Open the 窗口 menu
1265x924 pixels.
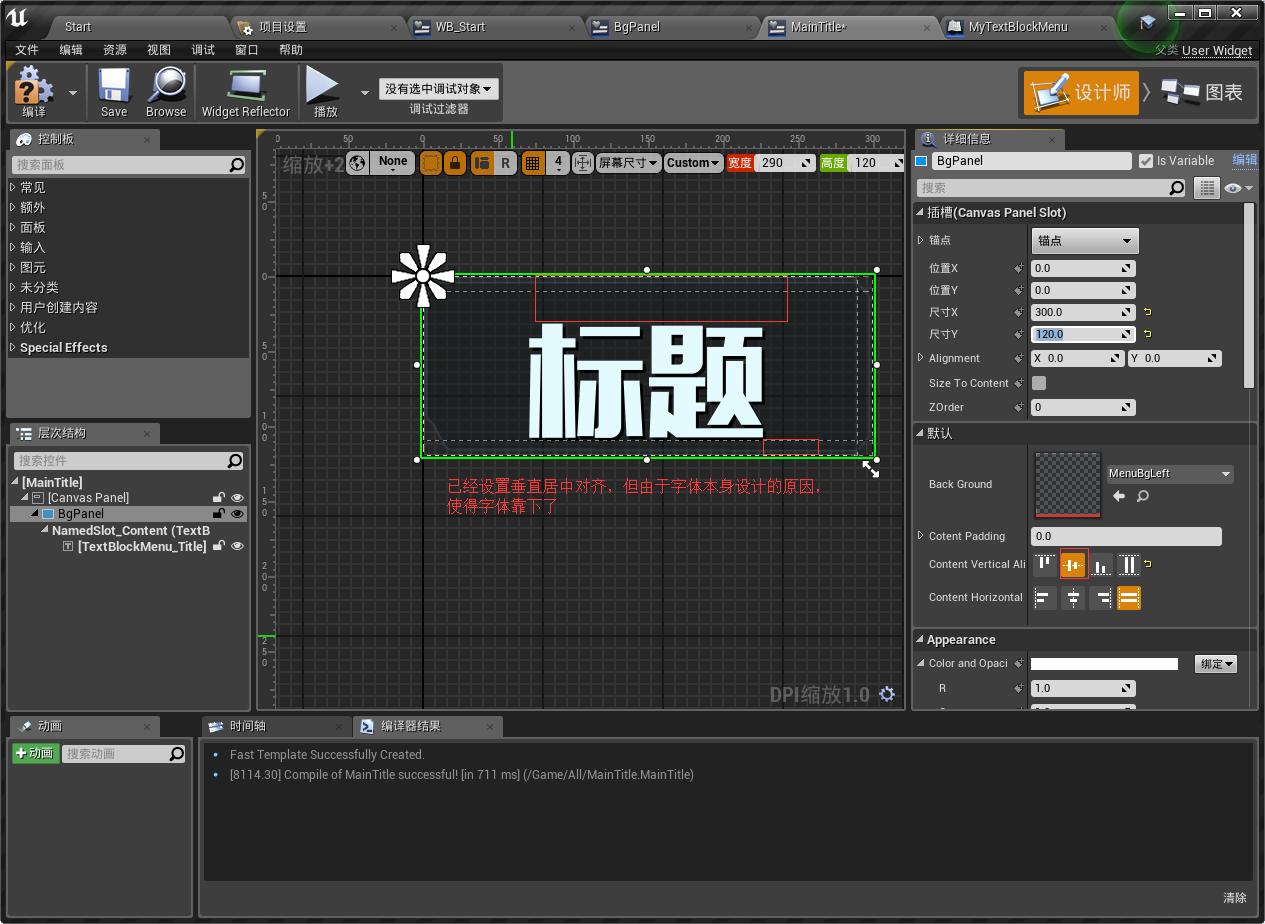click(x=246, y=49)
